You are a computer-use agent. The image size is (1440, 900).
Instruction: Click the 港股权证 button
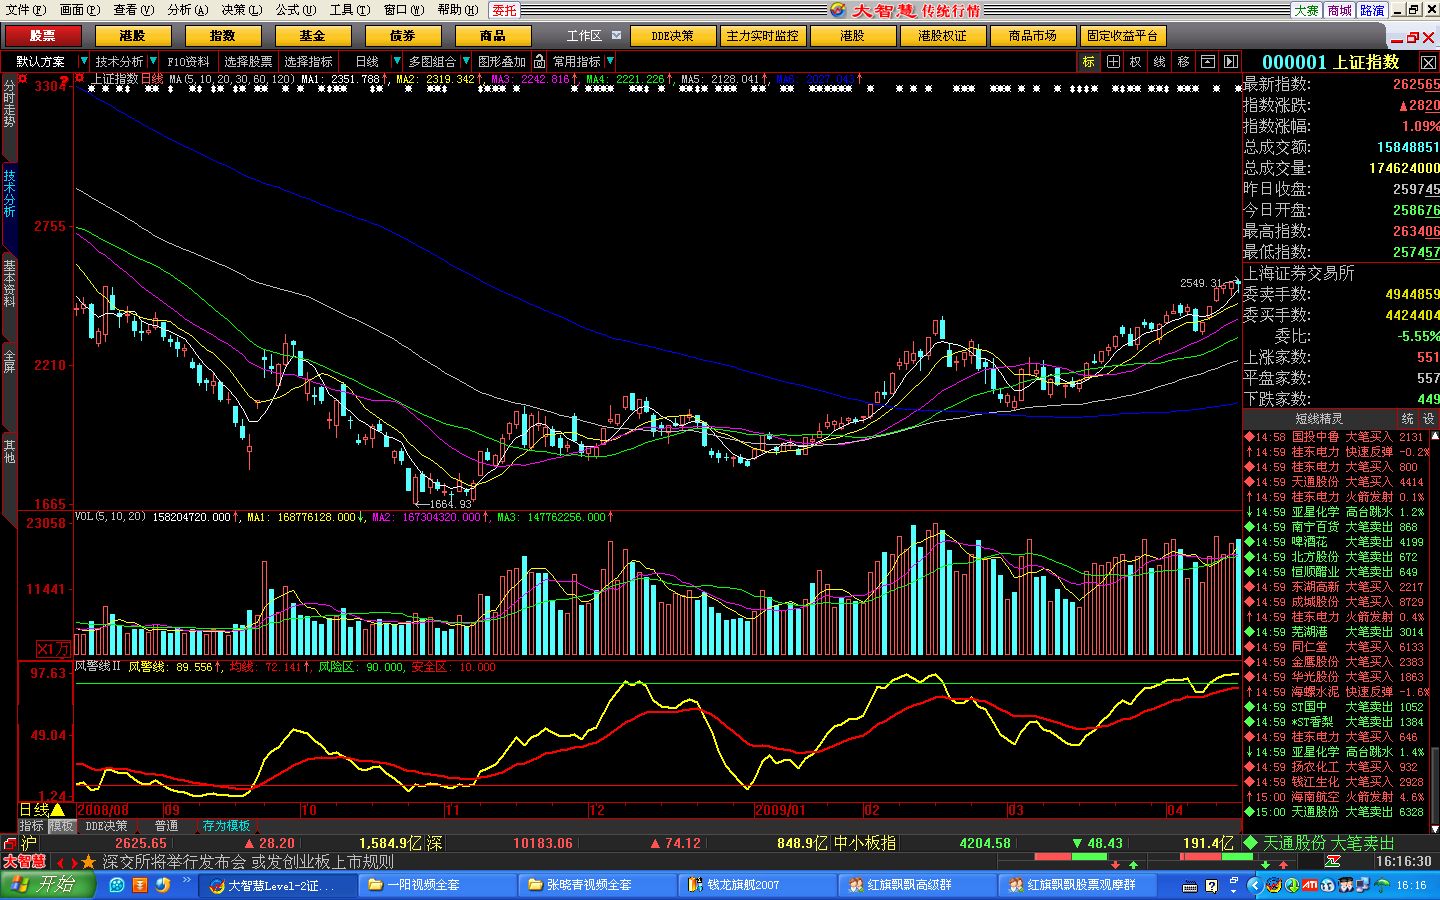(942, 36)
